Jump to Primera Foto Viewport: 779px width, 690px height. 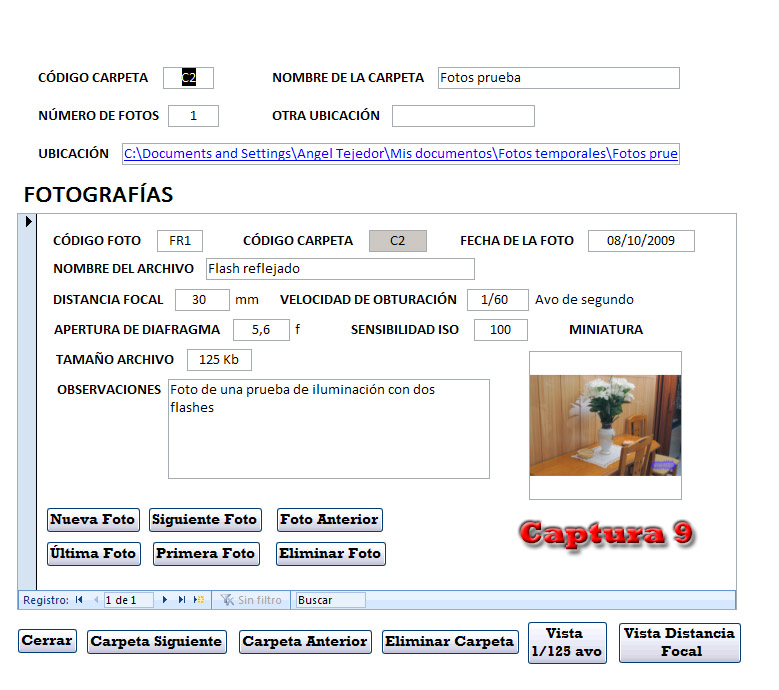click(x=206, y=553)
